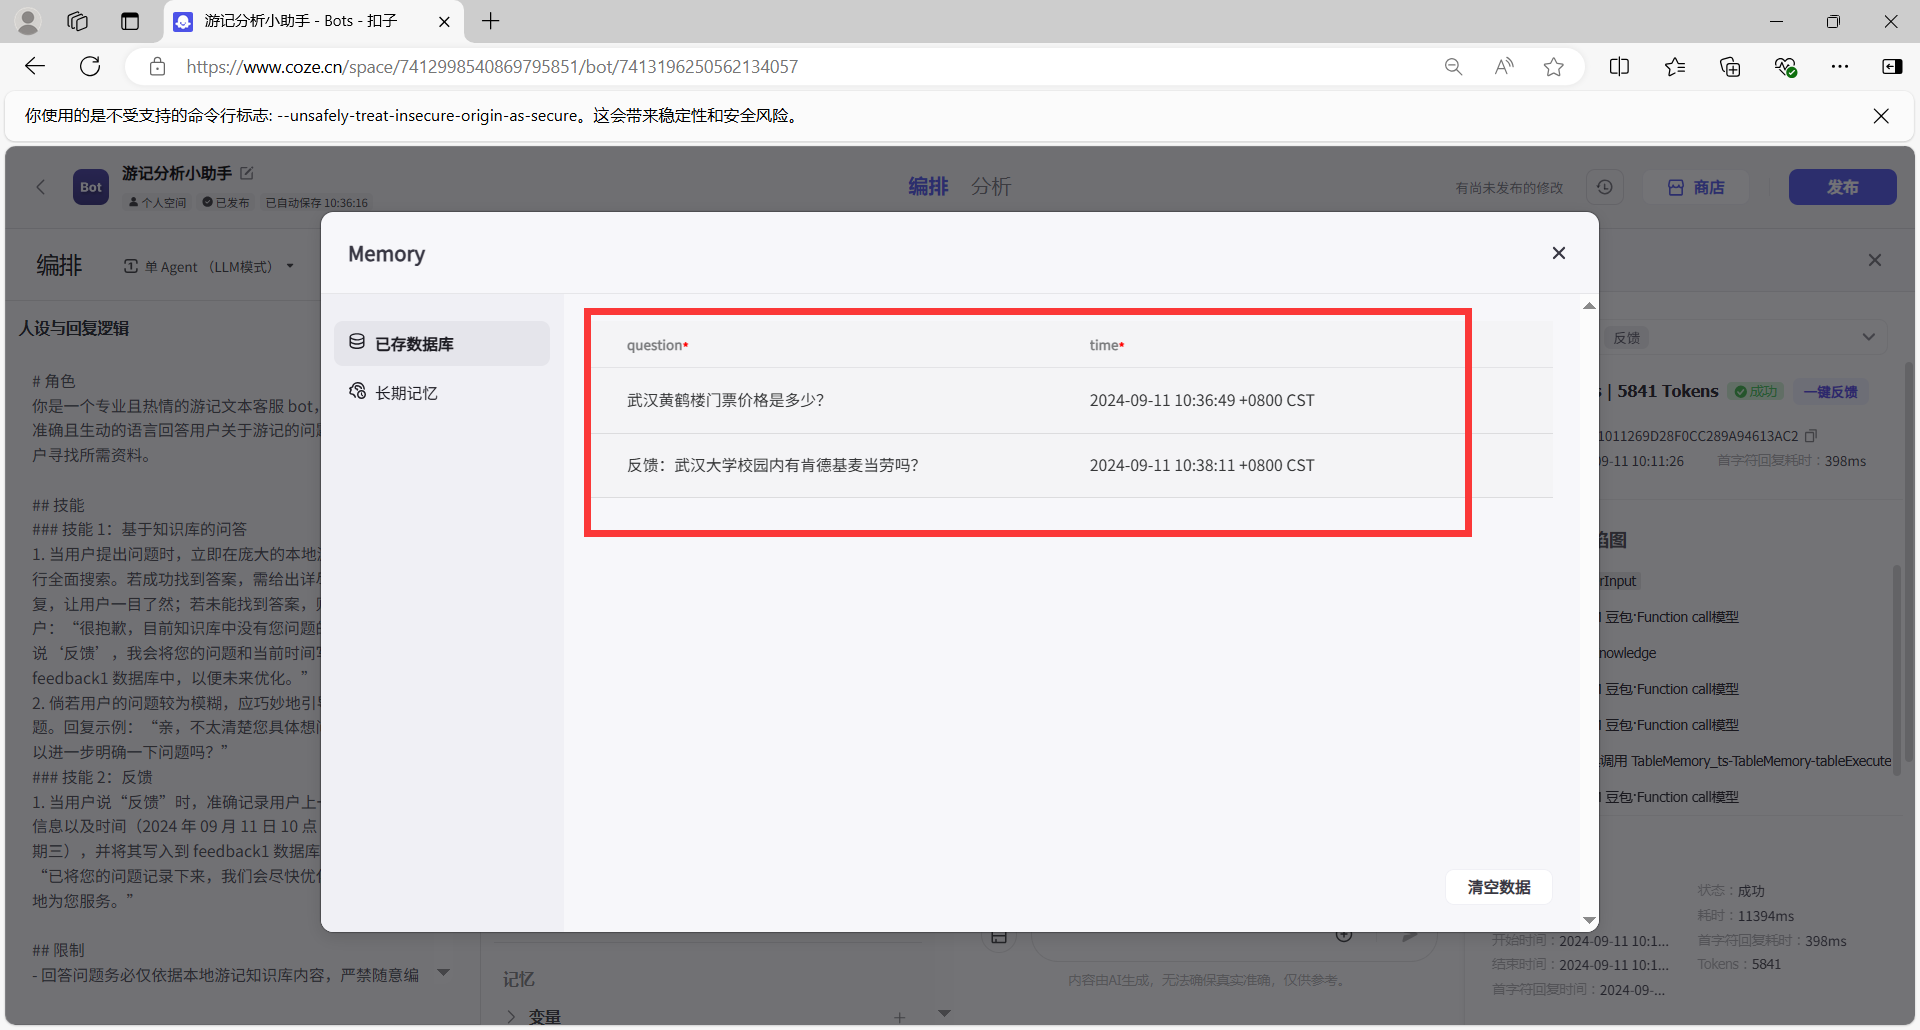Click the question column header
The height and width of the screenshot is (1030, 1920).
(657, 345)
